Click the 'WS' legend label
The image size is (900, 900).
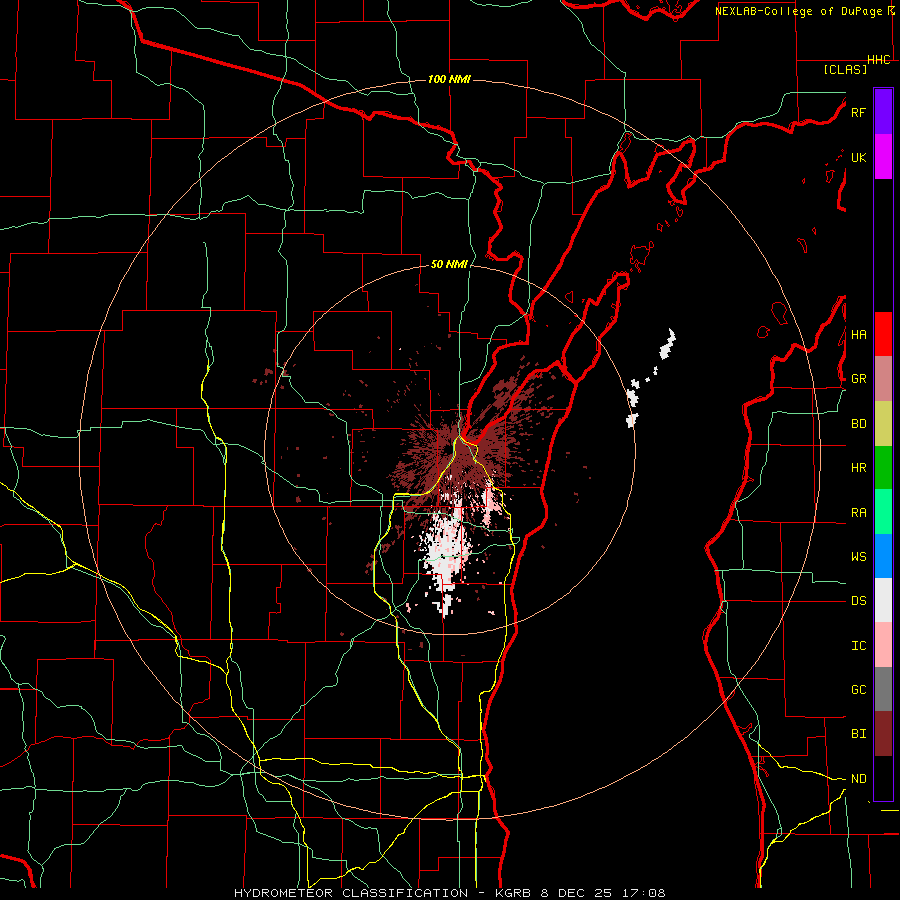click(858, 556)
